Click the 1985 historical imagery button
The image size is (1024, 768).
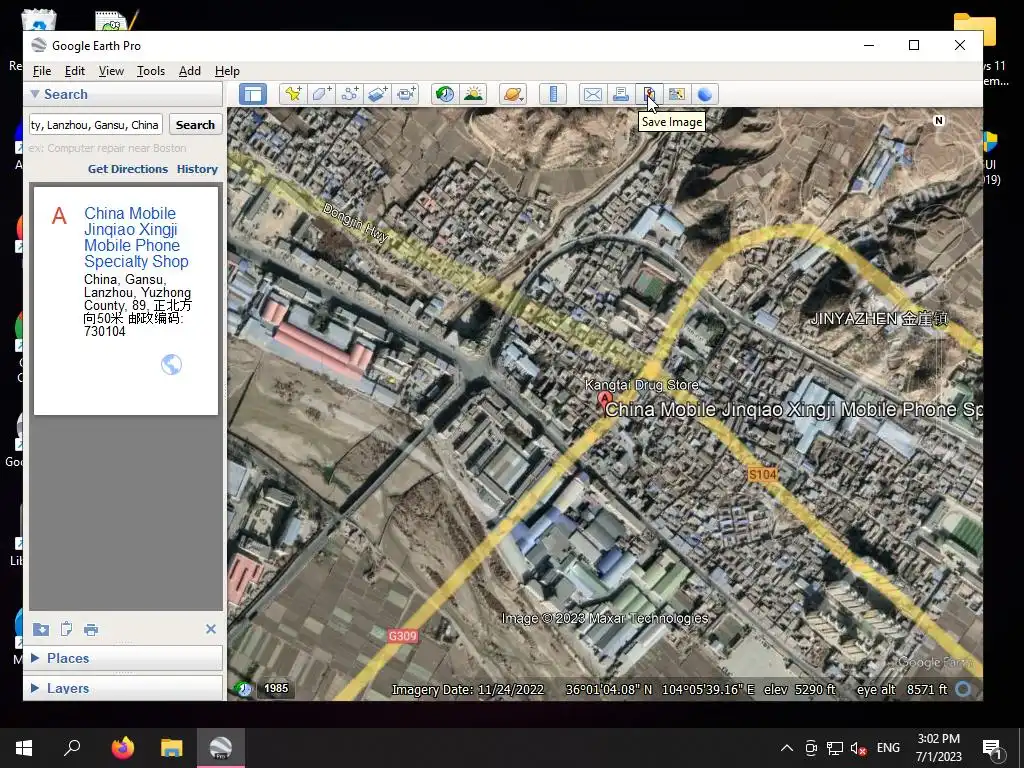276,688
